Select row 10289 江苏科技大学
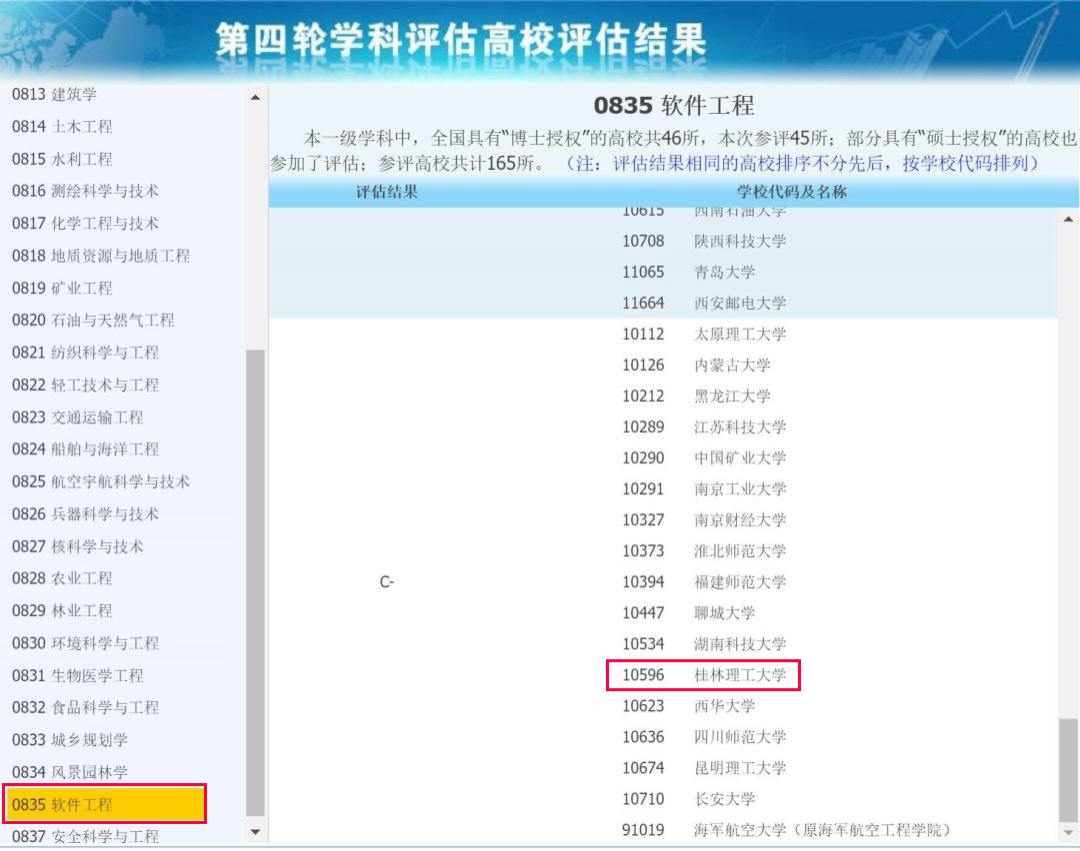 click(704, 427)
